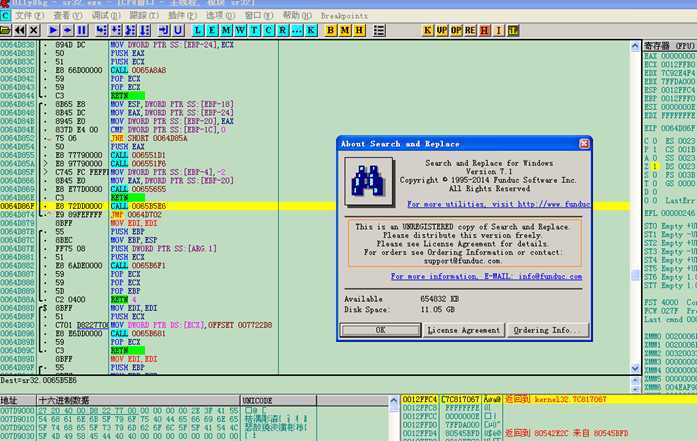Open the 调试(D) menu

click(106, 16)
